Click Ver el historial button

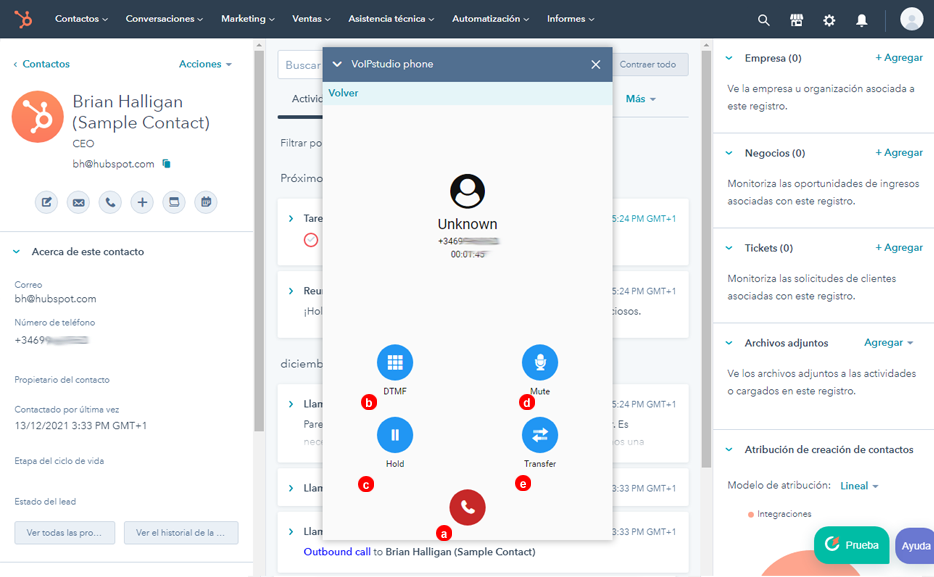[x=181, y=533]
